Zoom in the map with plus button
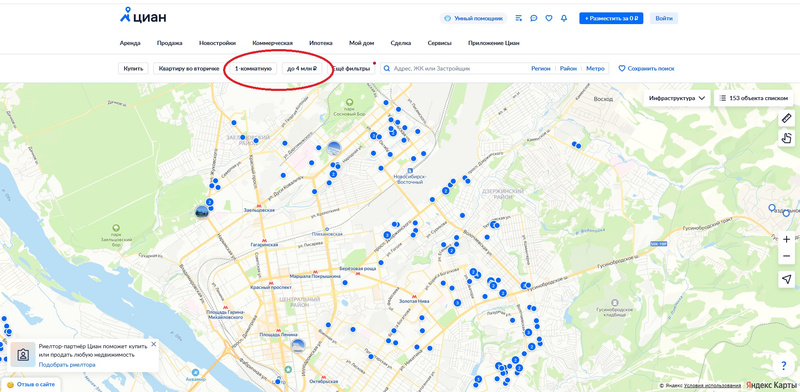Screen dimensions: 800x392 [786, 239]
